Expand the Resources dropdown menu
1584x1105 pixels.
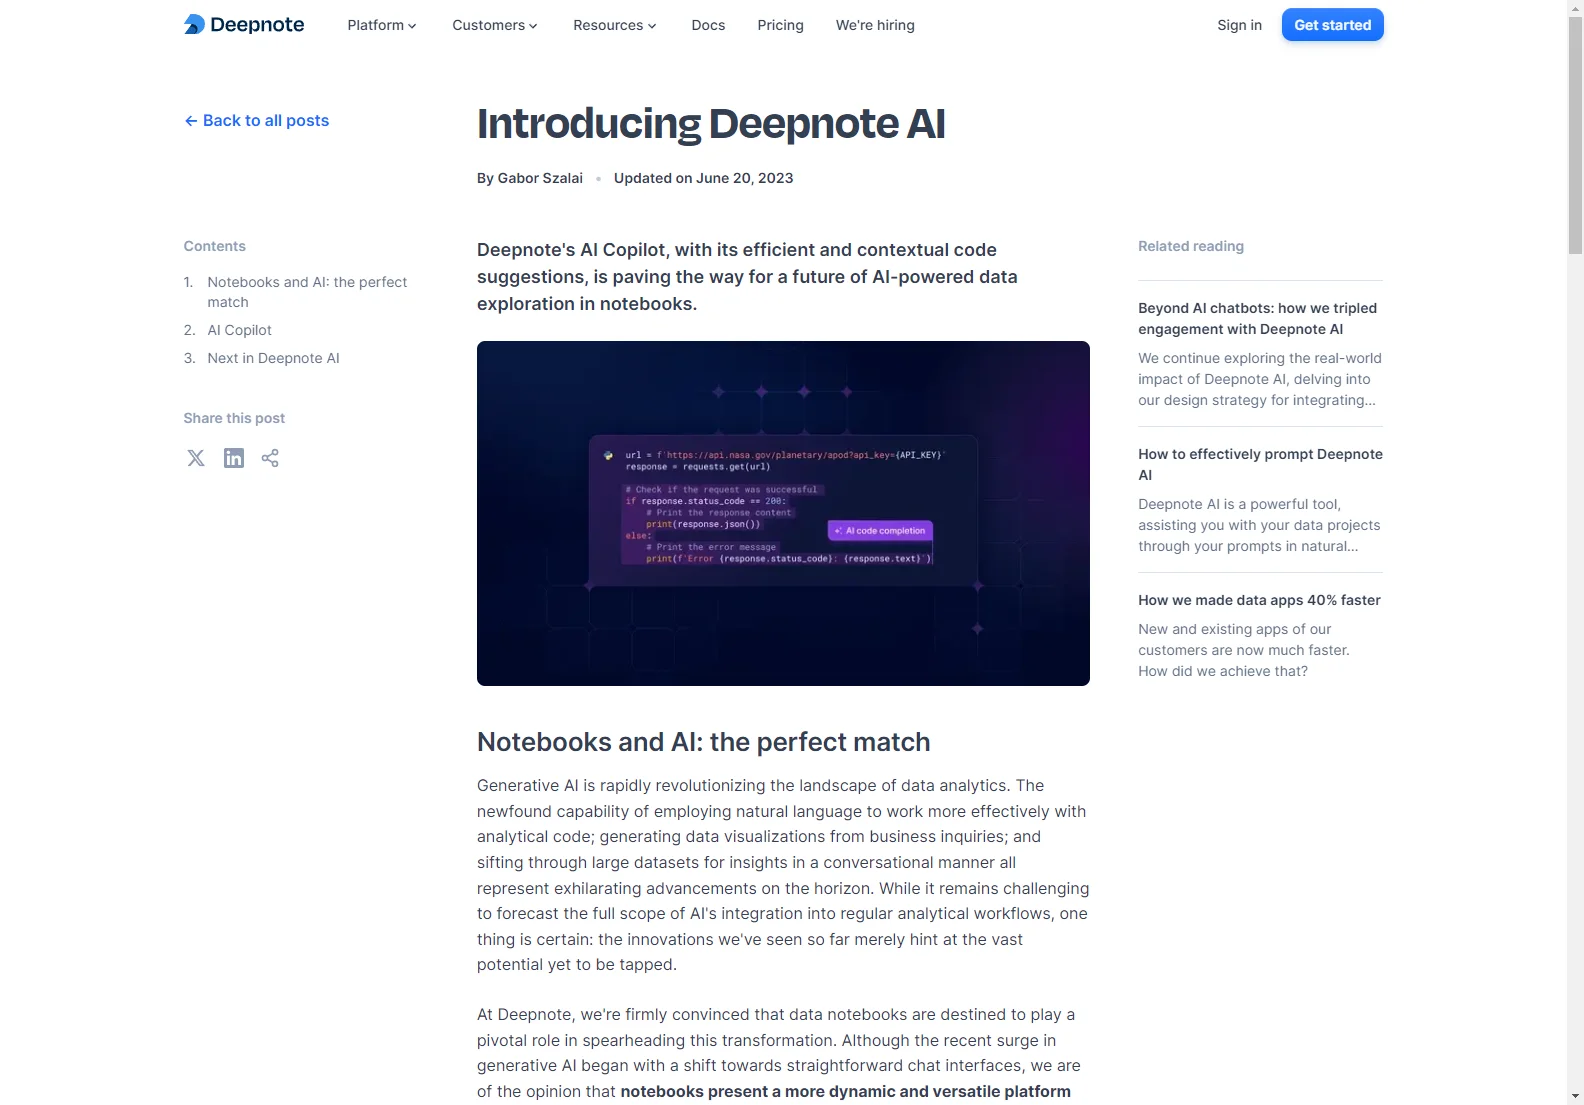[615, 25]
